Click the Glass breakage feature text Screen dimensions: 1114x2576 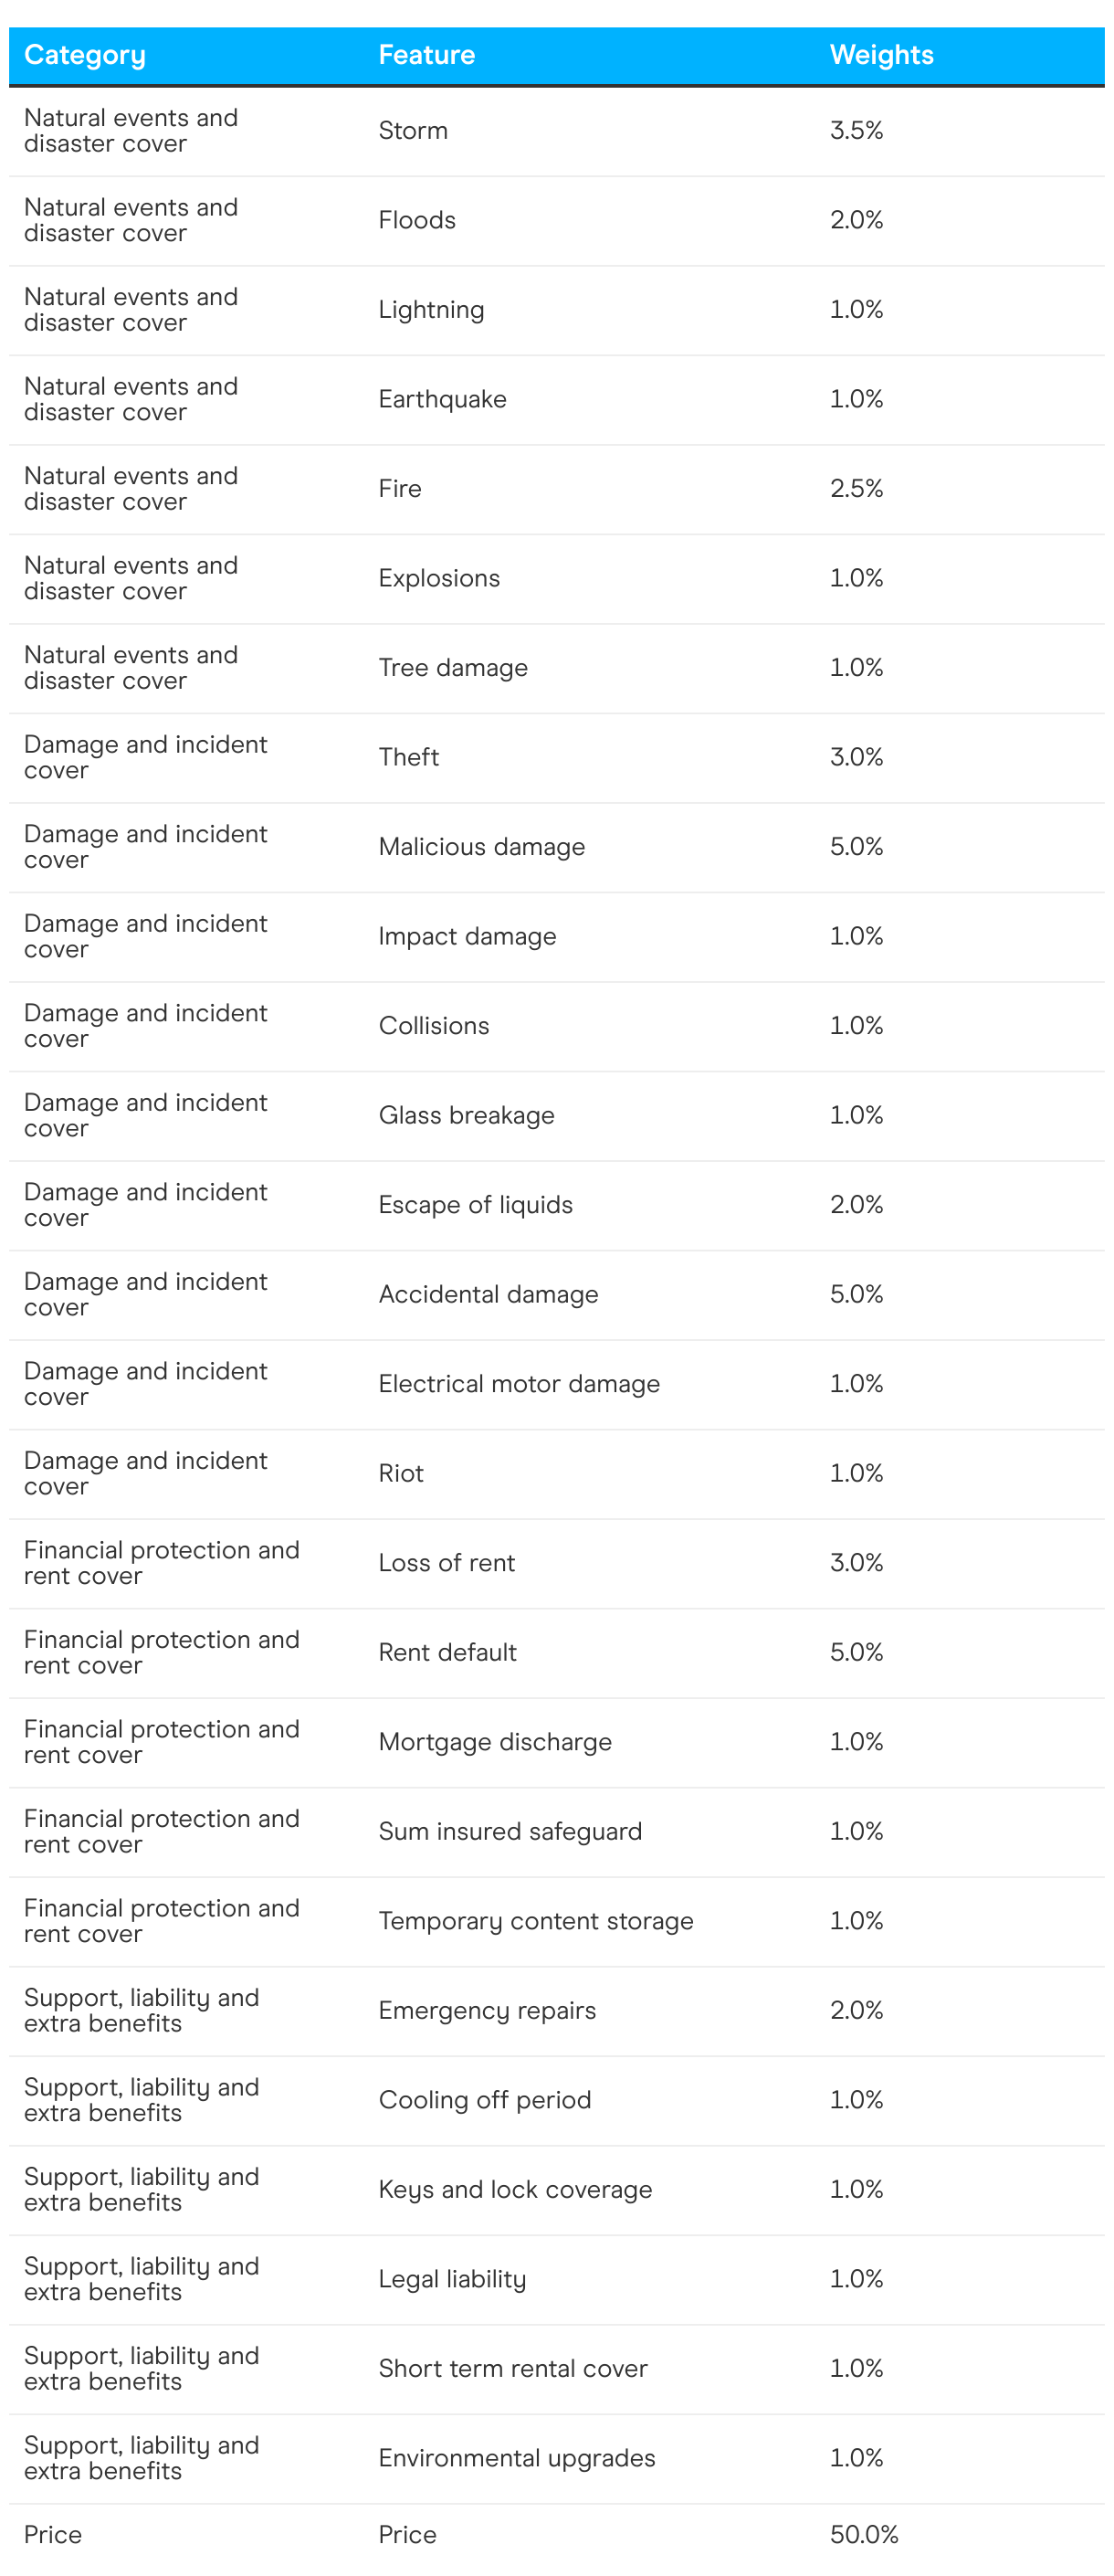(466, 1115)
